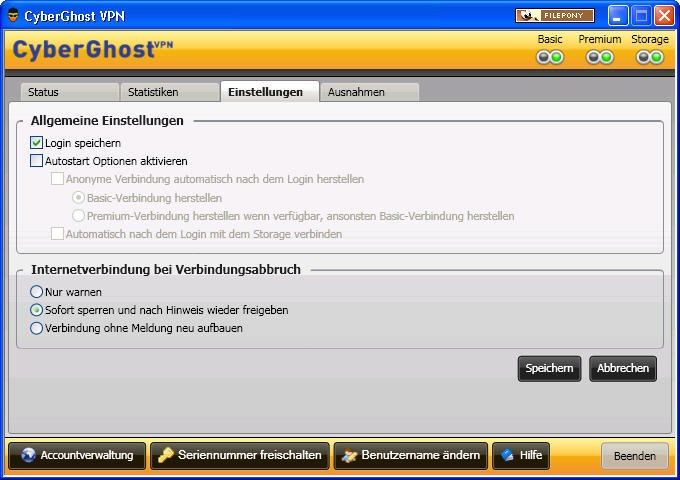Uncheck Login speichern checkbox
The width and height of the screenshot is (680, 480).
pos(36,143)
